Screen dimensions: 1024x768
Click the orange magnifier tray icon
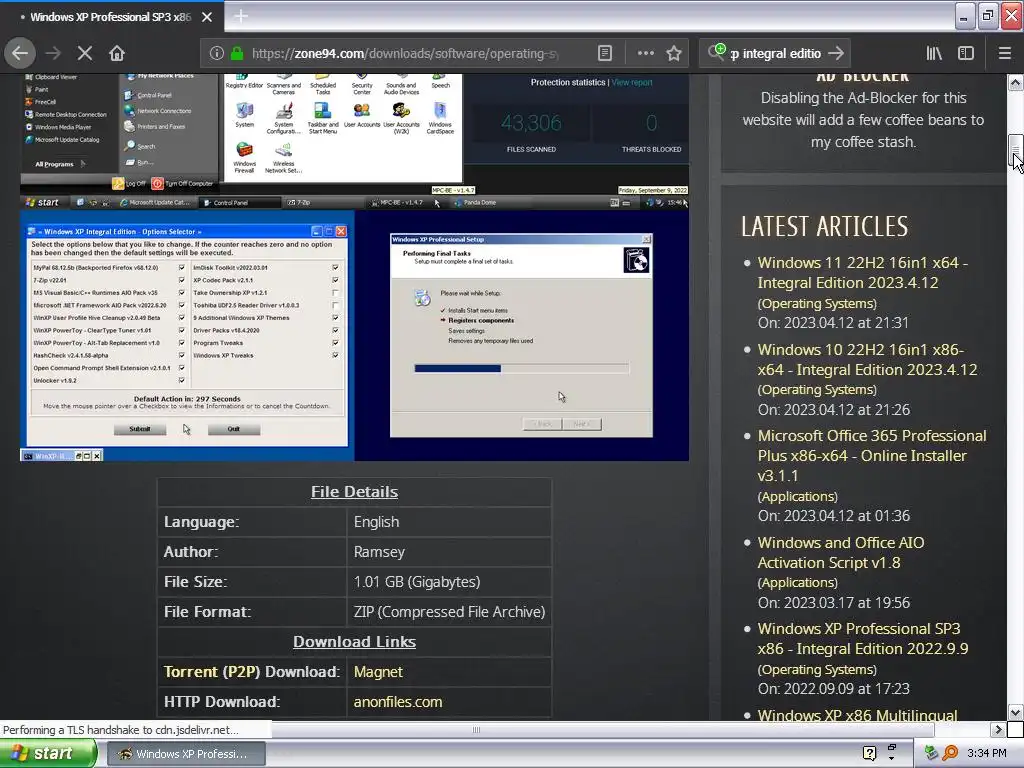pyautogui.click(x=950, y=753)
